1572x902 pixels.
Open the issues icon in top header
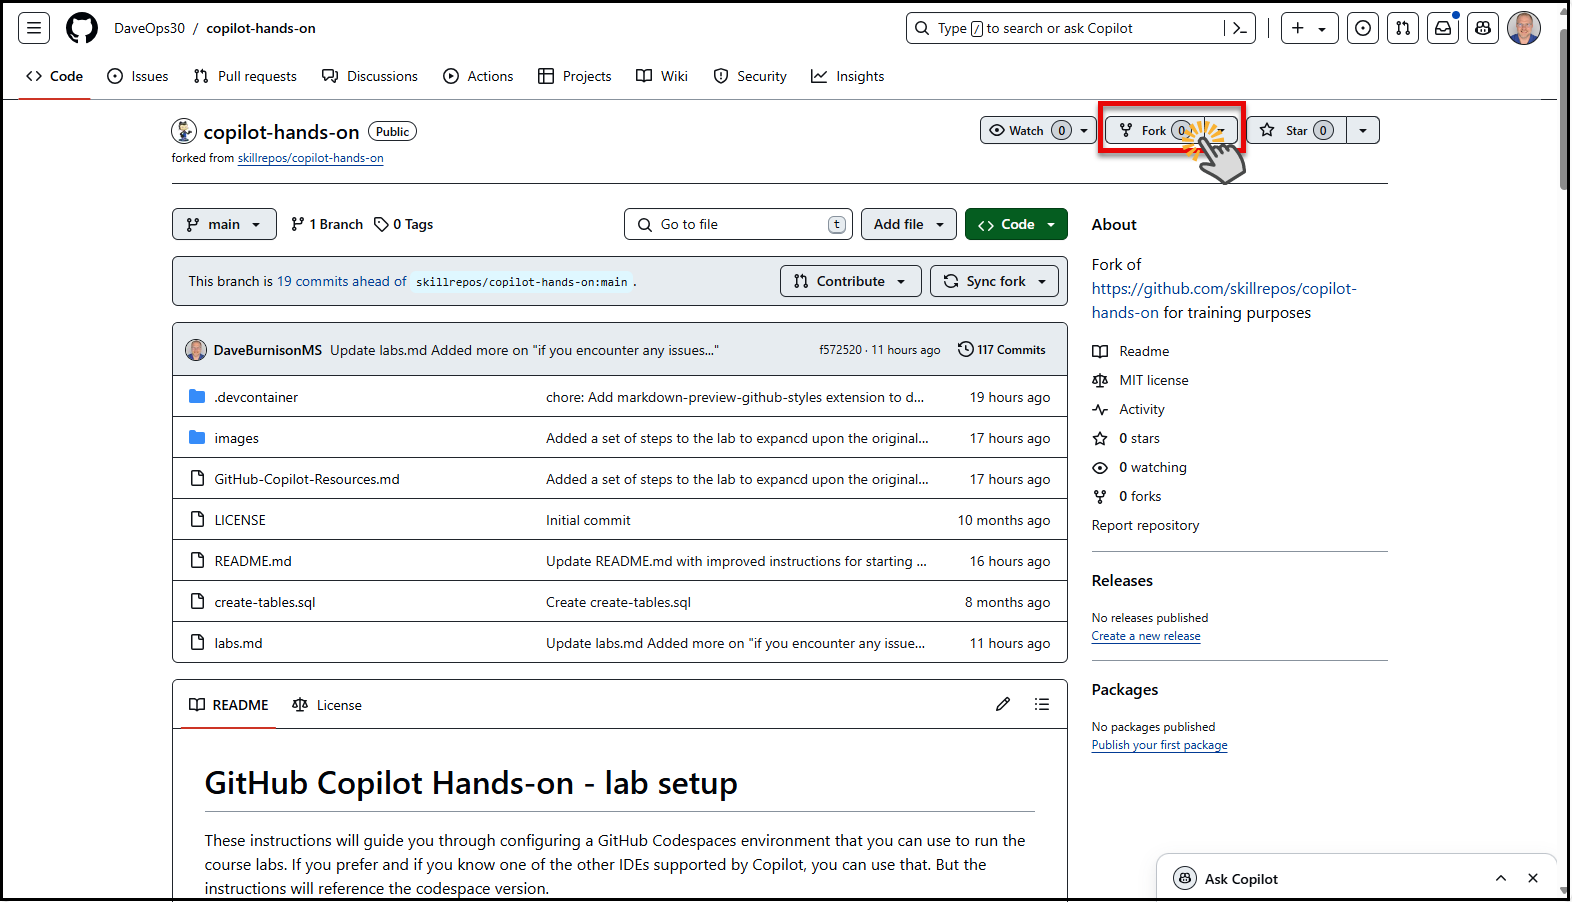pos(1363,28)
